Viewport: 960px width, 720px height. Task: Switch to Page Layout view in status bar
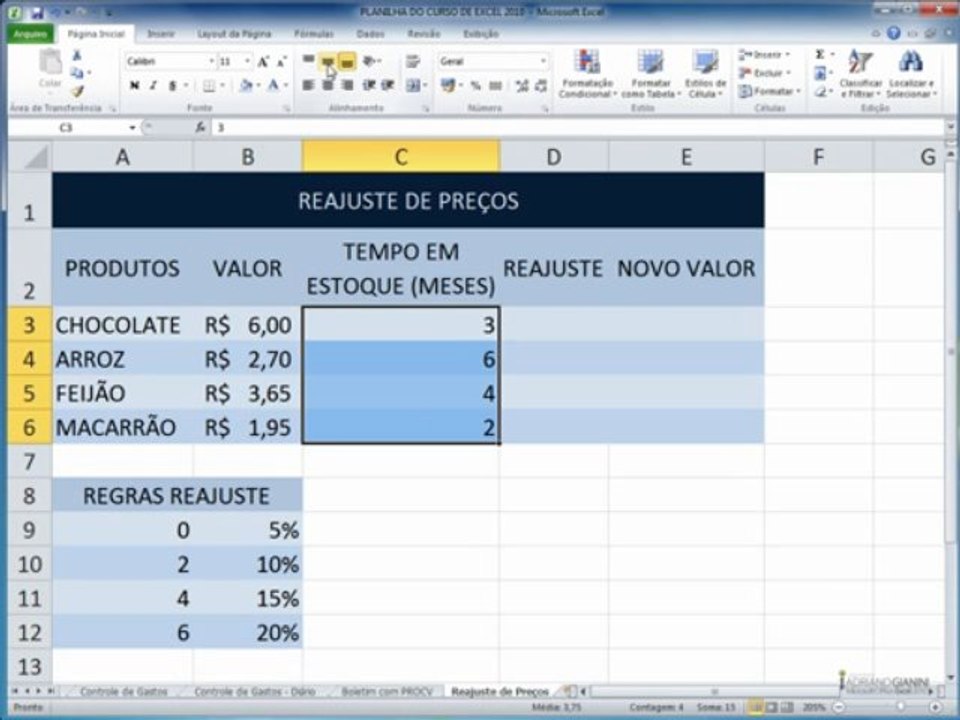point(771,708)
